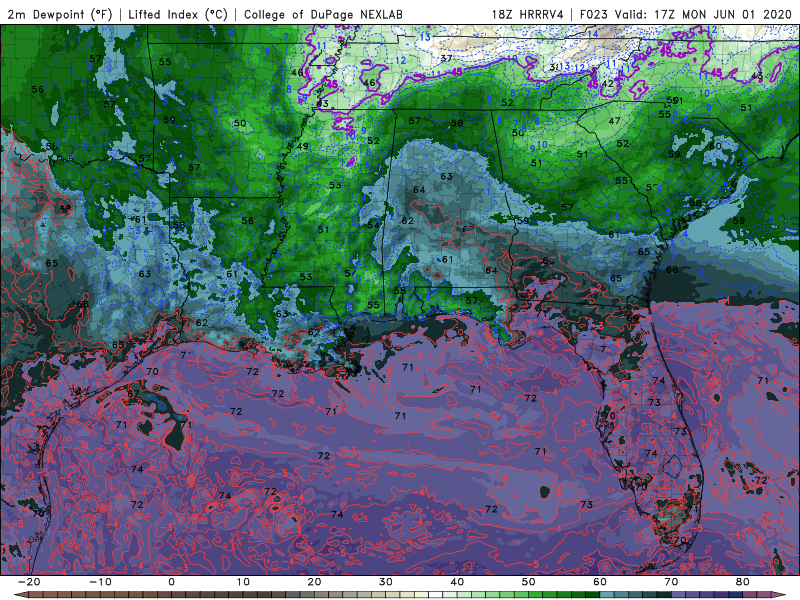The image size is (800, 600).
Task: Click the '49' dewpoint value on map
Action: coord(303,146)
